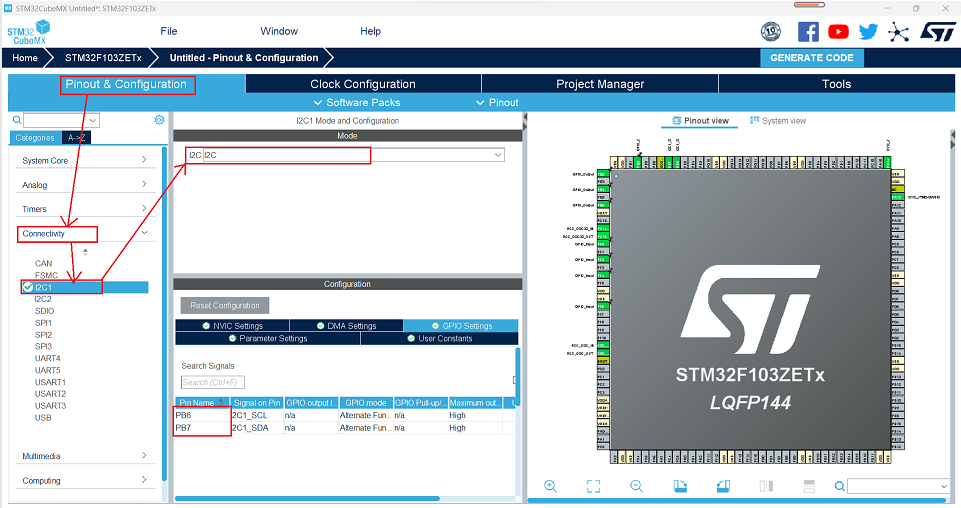Switch to Project Manager tab

coord(600,84)
